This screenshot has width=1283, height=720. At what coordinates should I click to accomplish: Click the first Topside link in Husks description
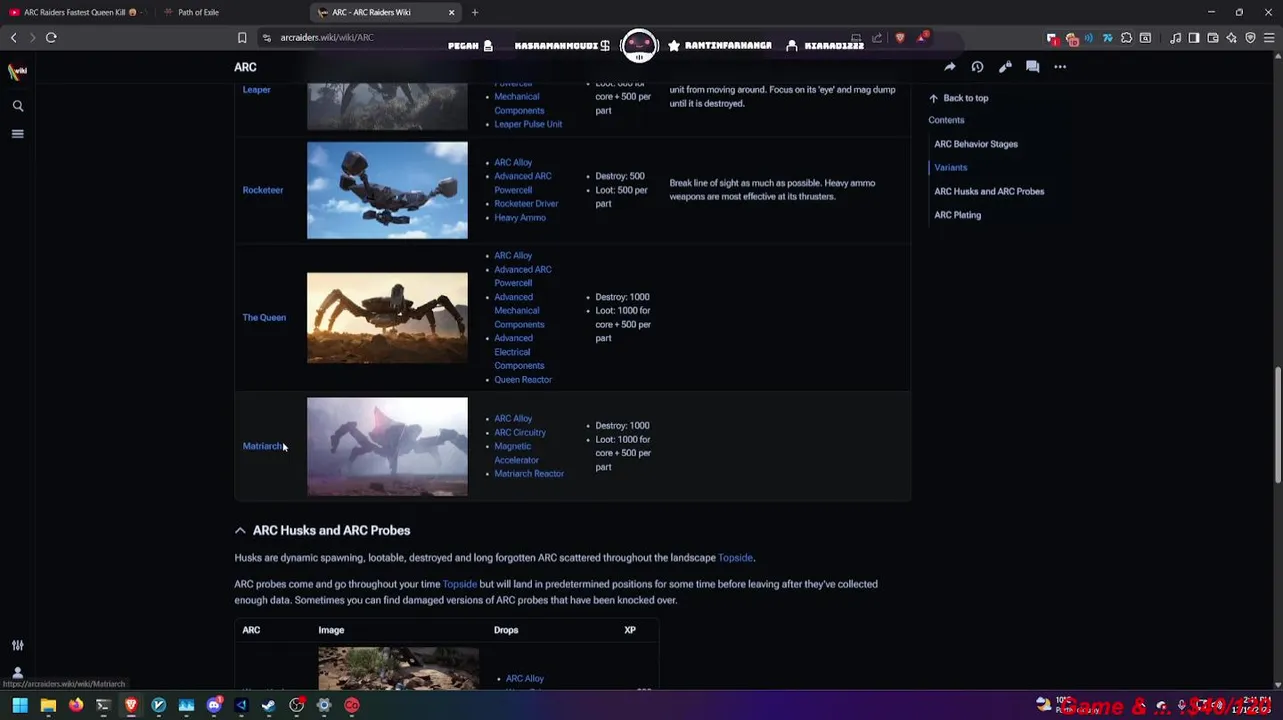point(735,558)
